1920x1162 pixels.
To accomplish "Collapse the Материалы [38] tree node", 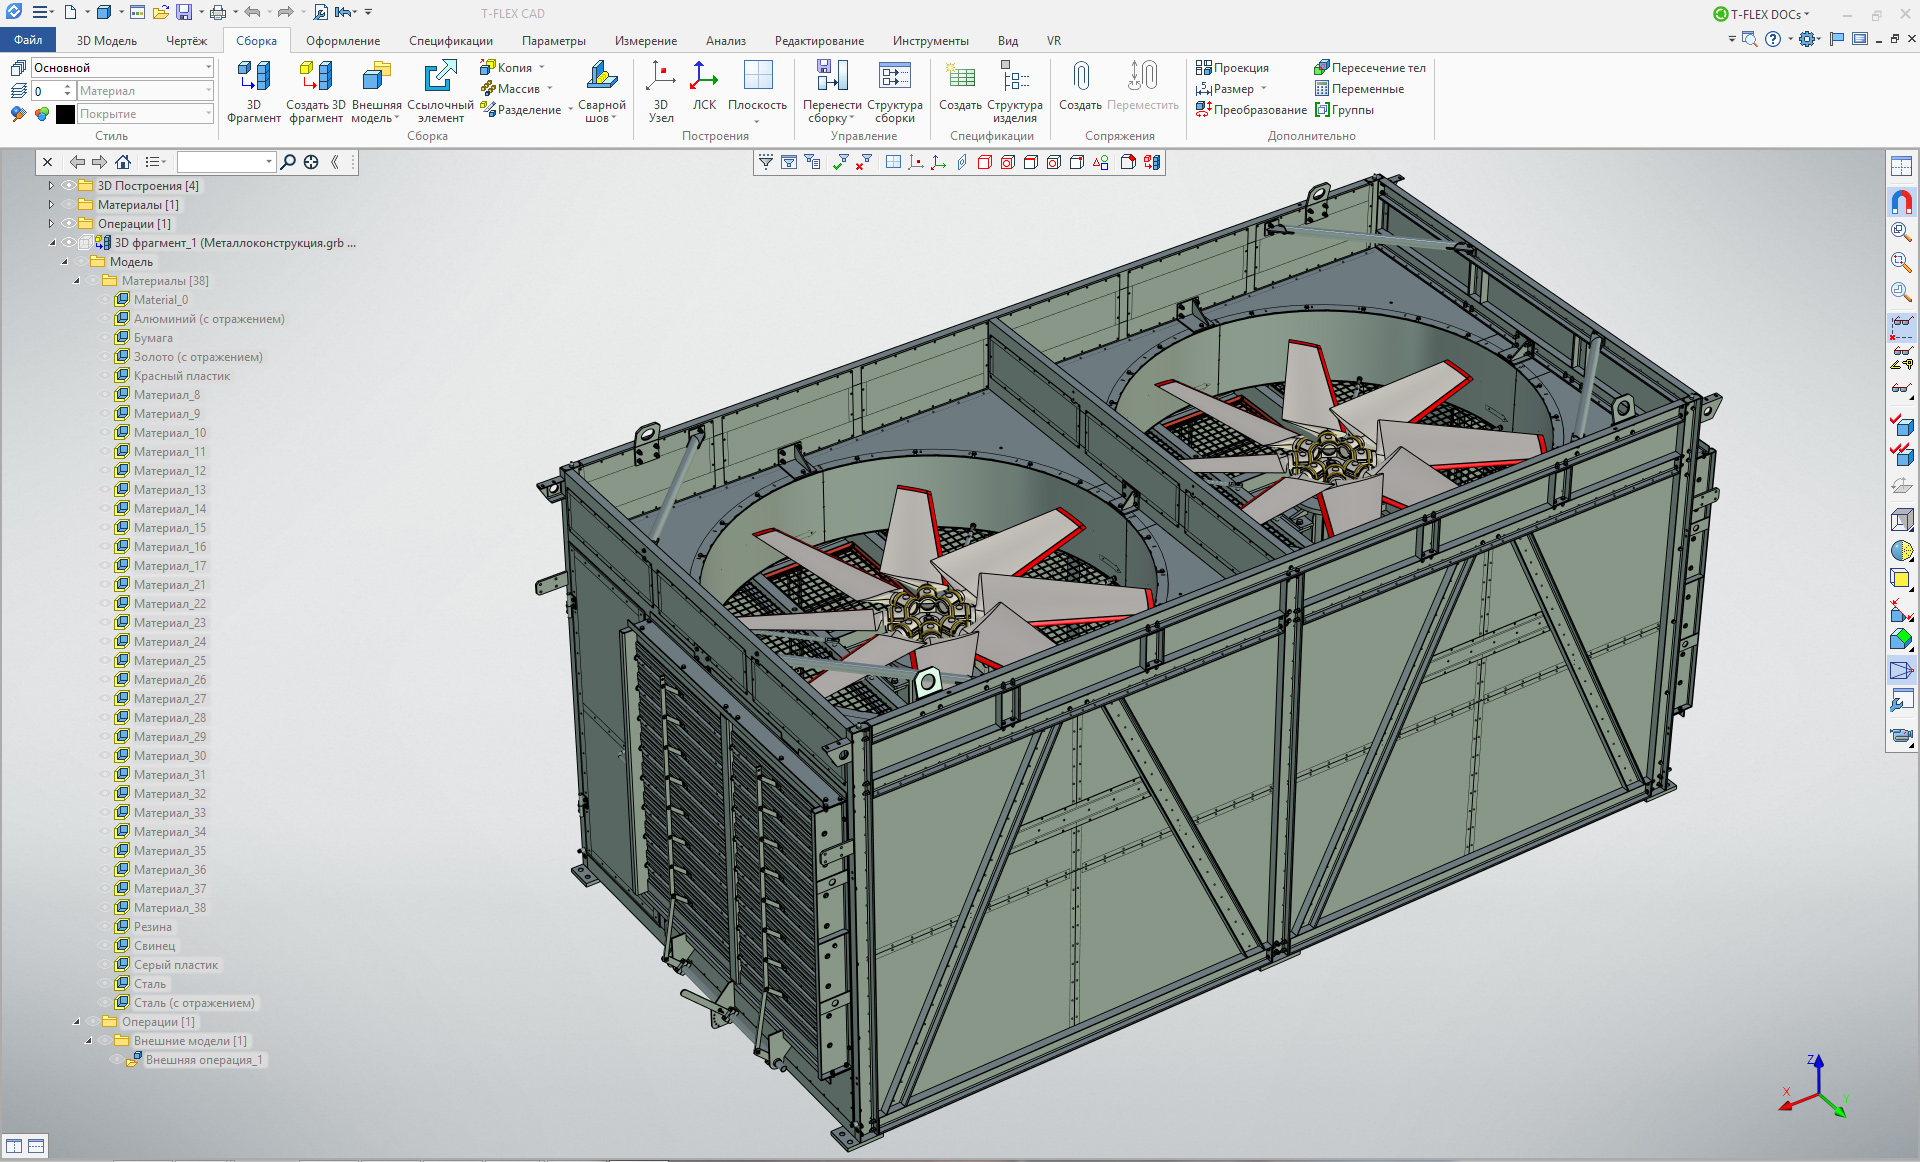I will point(77,281).
